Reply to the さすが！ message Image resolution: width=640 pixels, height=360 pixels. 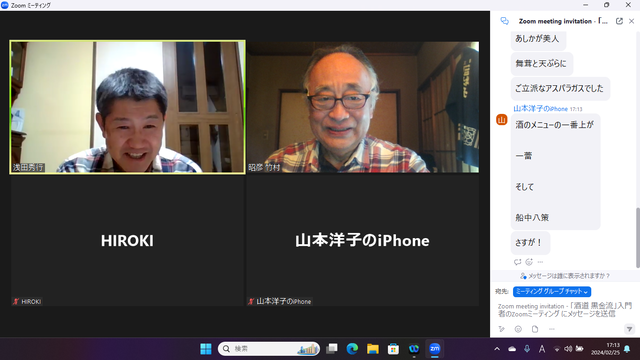pyautogui.click(x=518, y=262)
